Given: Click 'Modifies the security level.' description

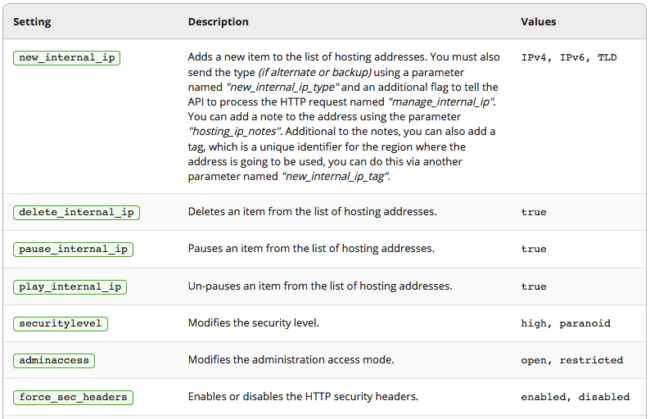Looking at the screenshot, I should pyautogui.click(x=254, y=323).
